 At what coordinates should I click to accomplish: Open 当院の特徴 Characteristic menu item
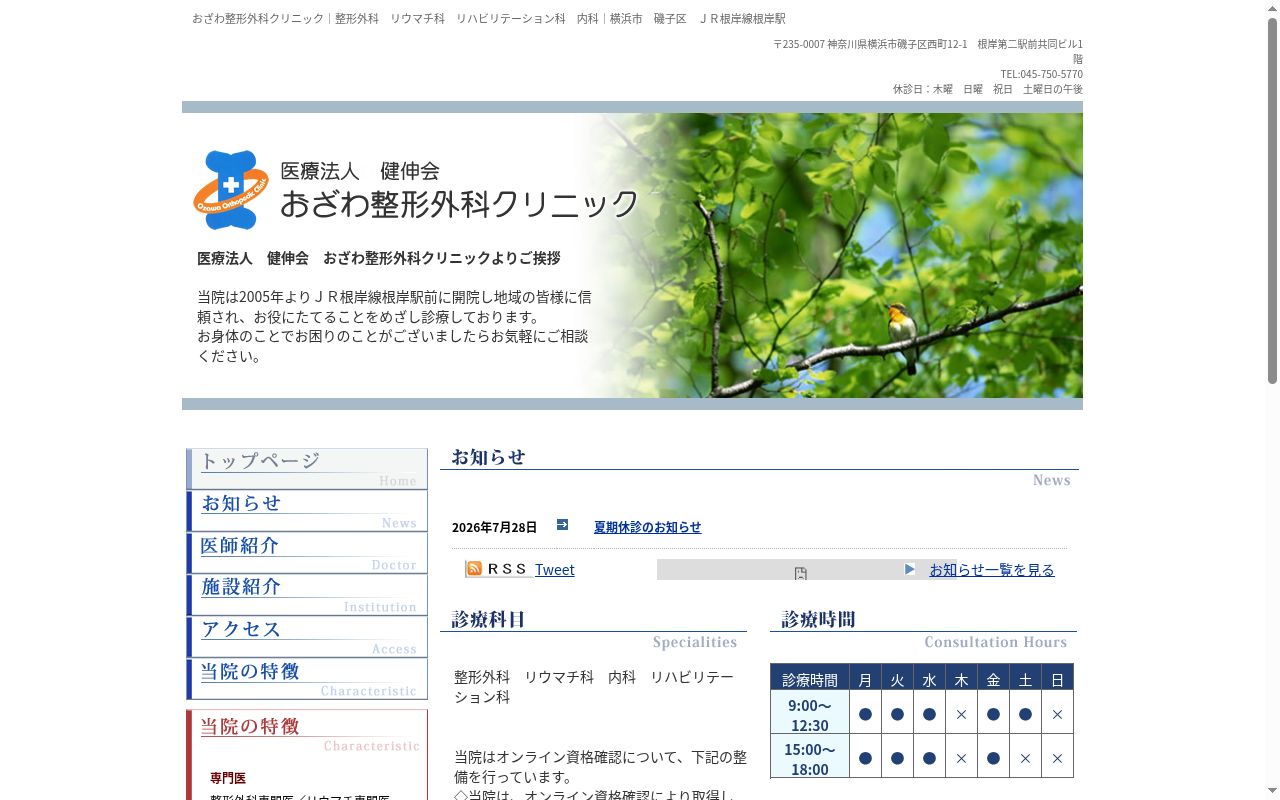click(x=307, y=679)
